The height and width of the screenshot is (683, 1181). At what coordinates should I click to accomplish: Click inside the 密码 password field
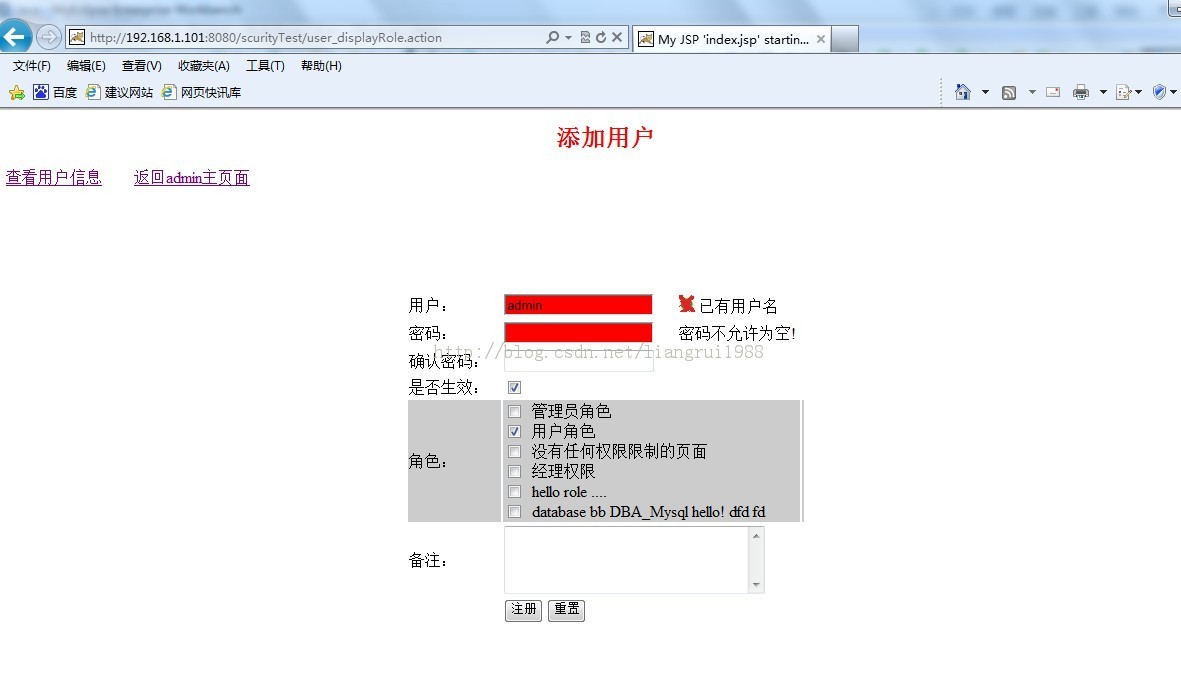578,331
